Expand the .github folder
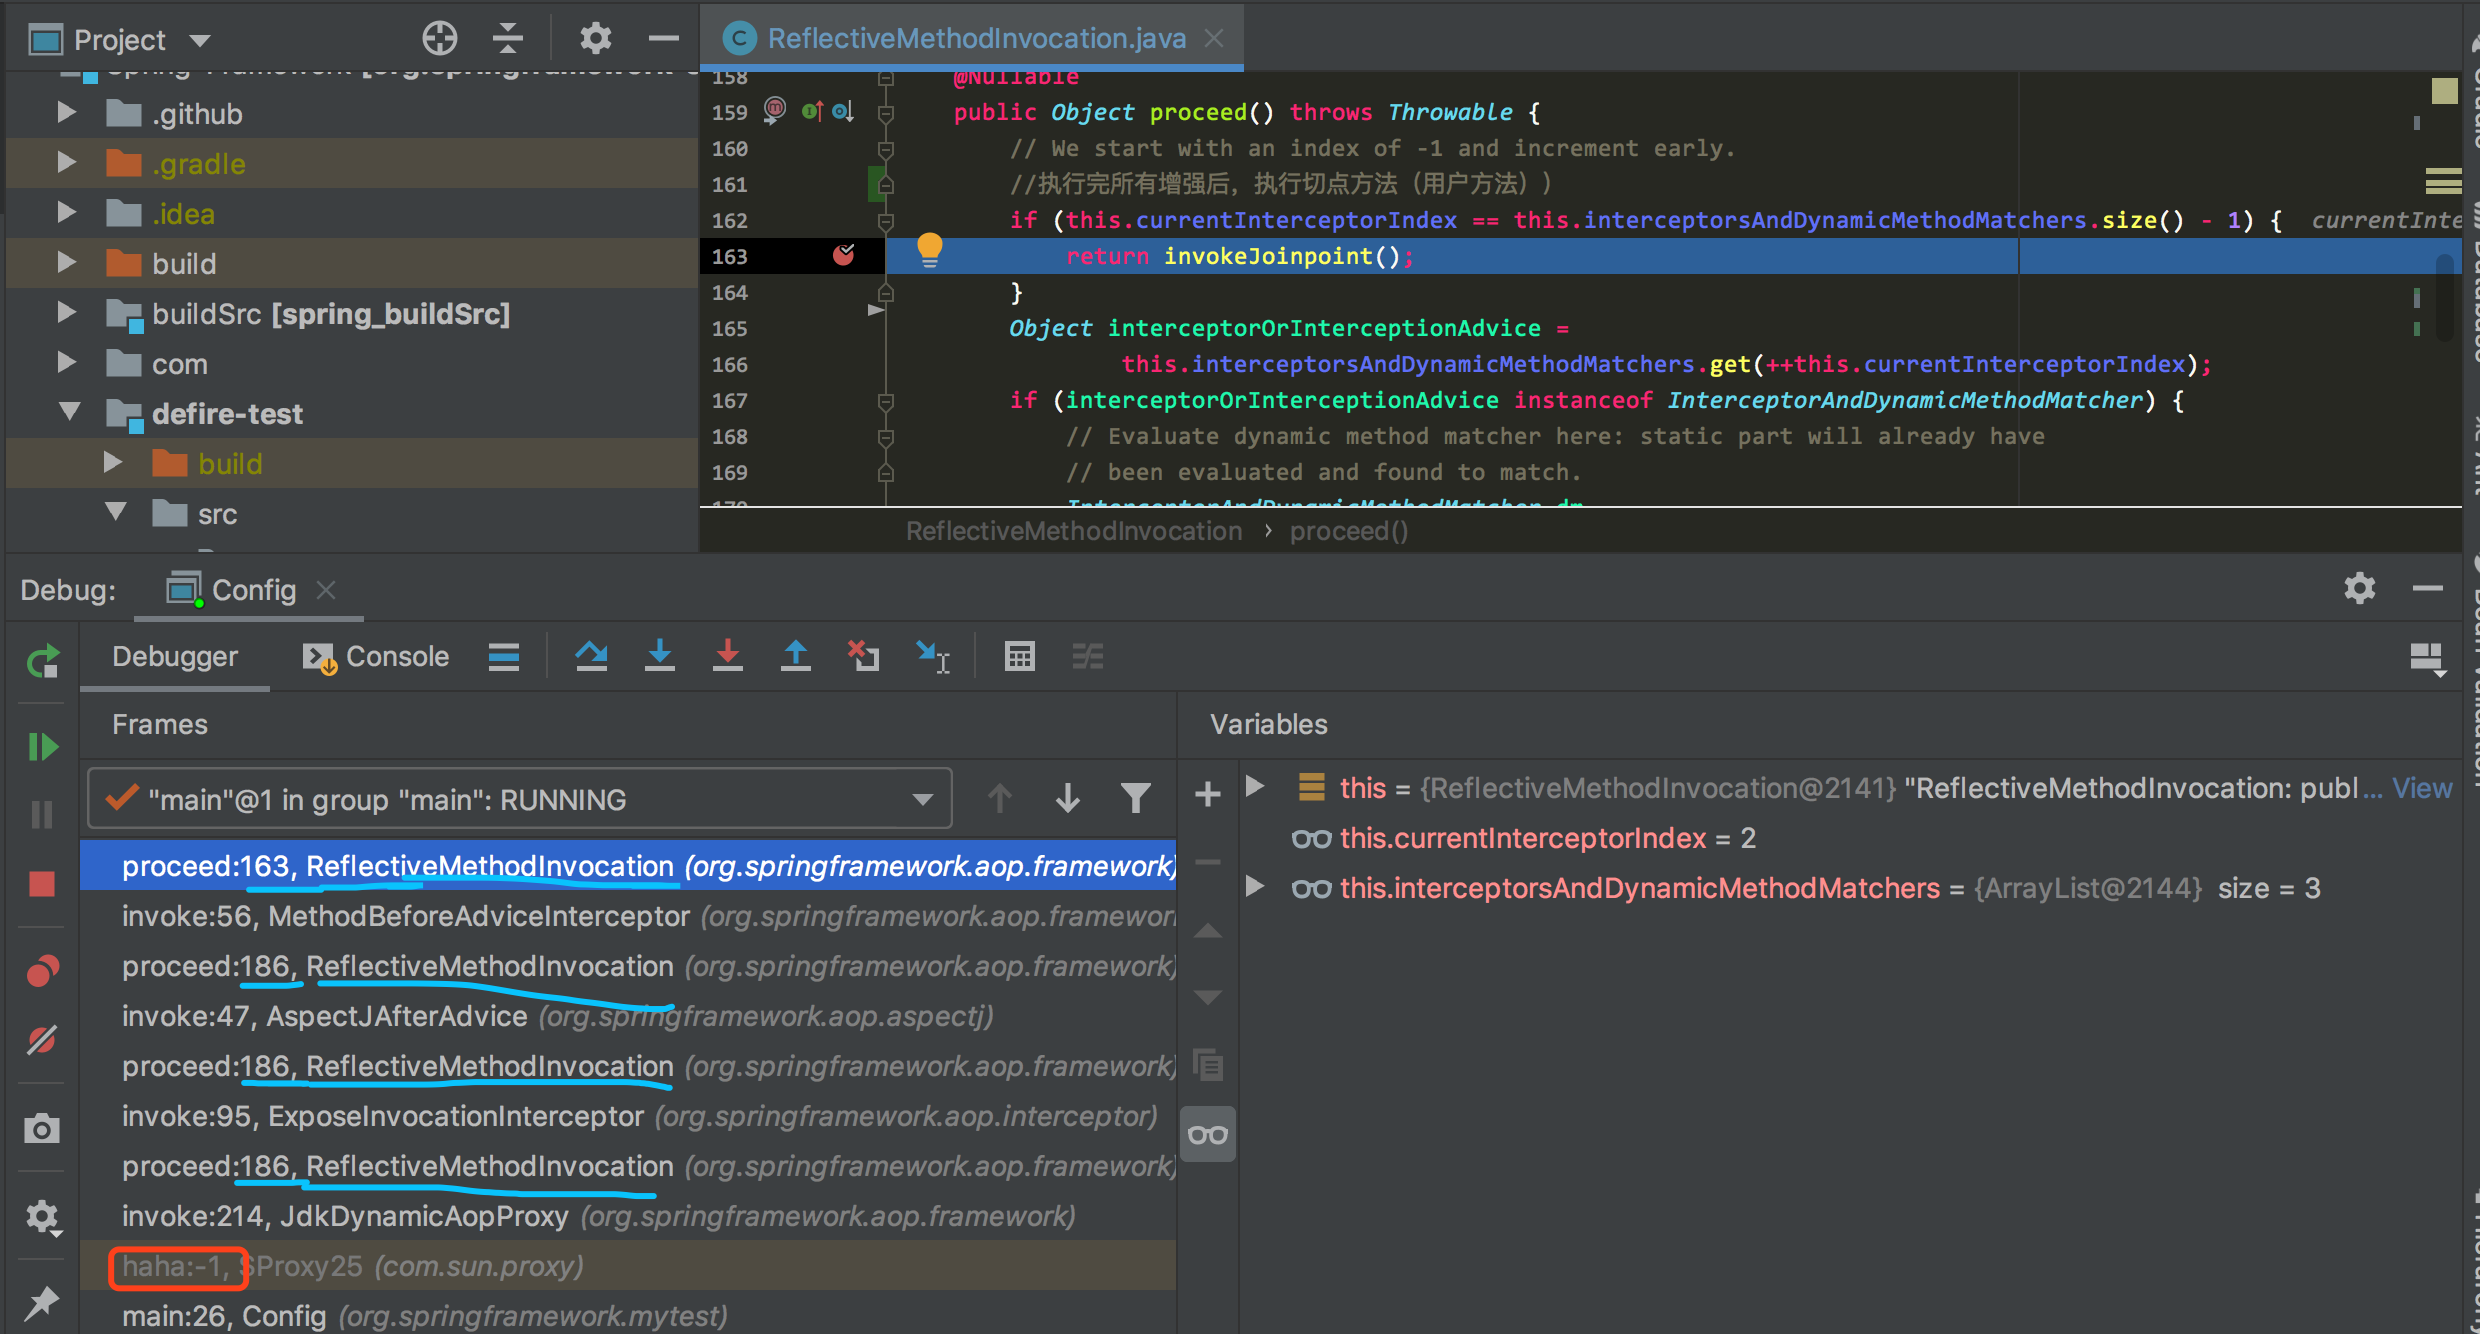This screenshot has width=2480, height=1334. pos(66,113)
